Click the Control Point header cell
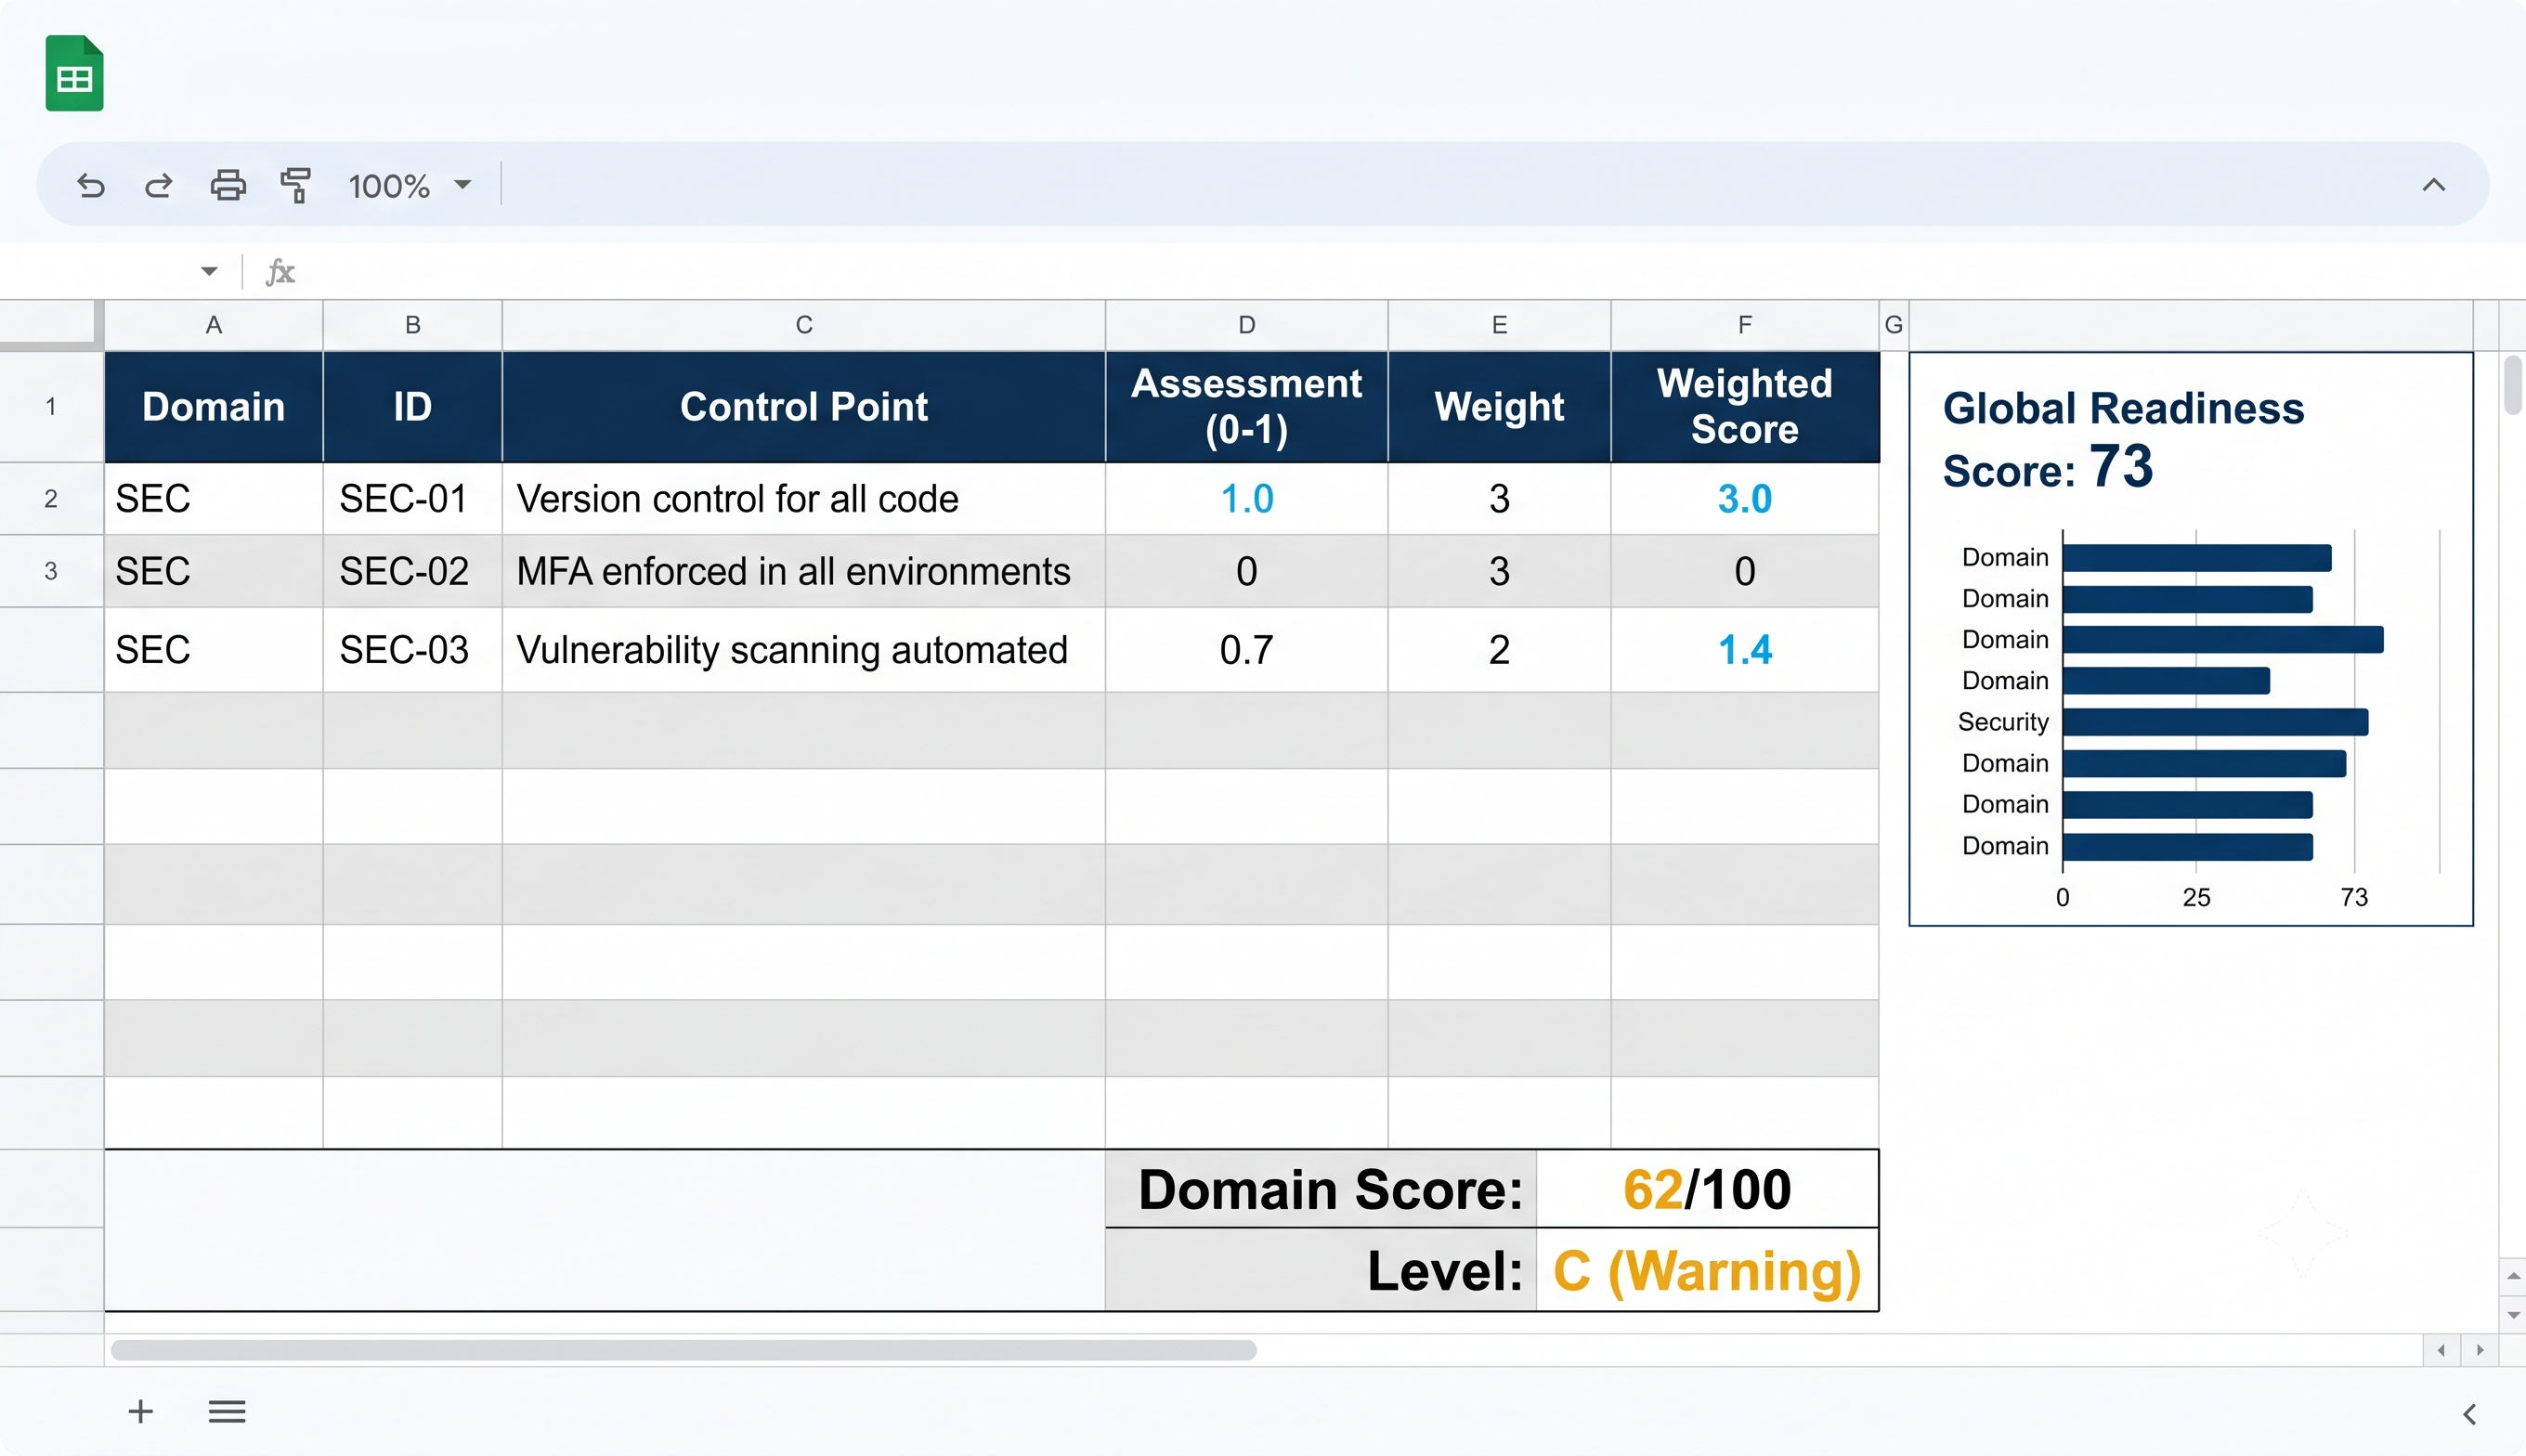The height and width of the screenshot is (1456, 2526). point(803,407)
